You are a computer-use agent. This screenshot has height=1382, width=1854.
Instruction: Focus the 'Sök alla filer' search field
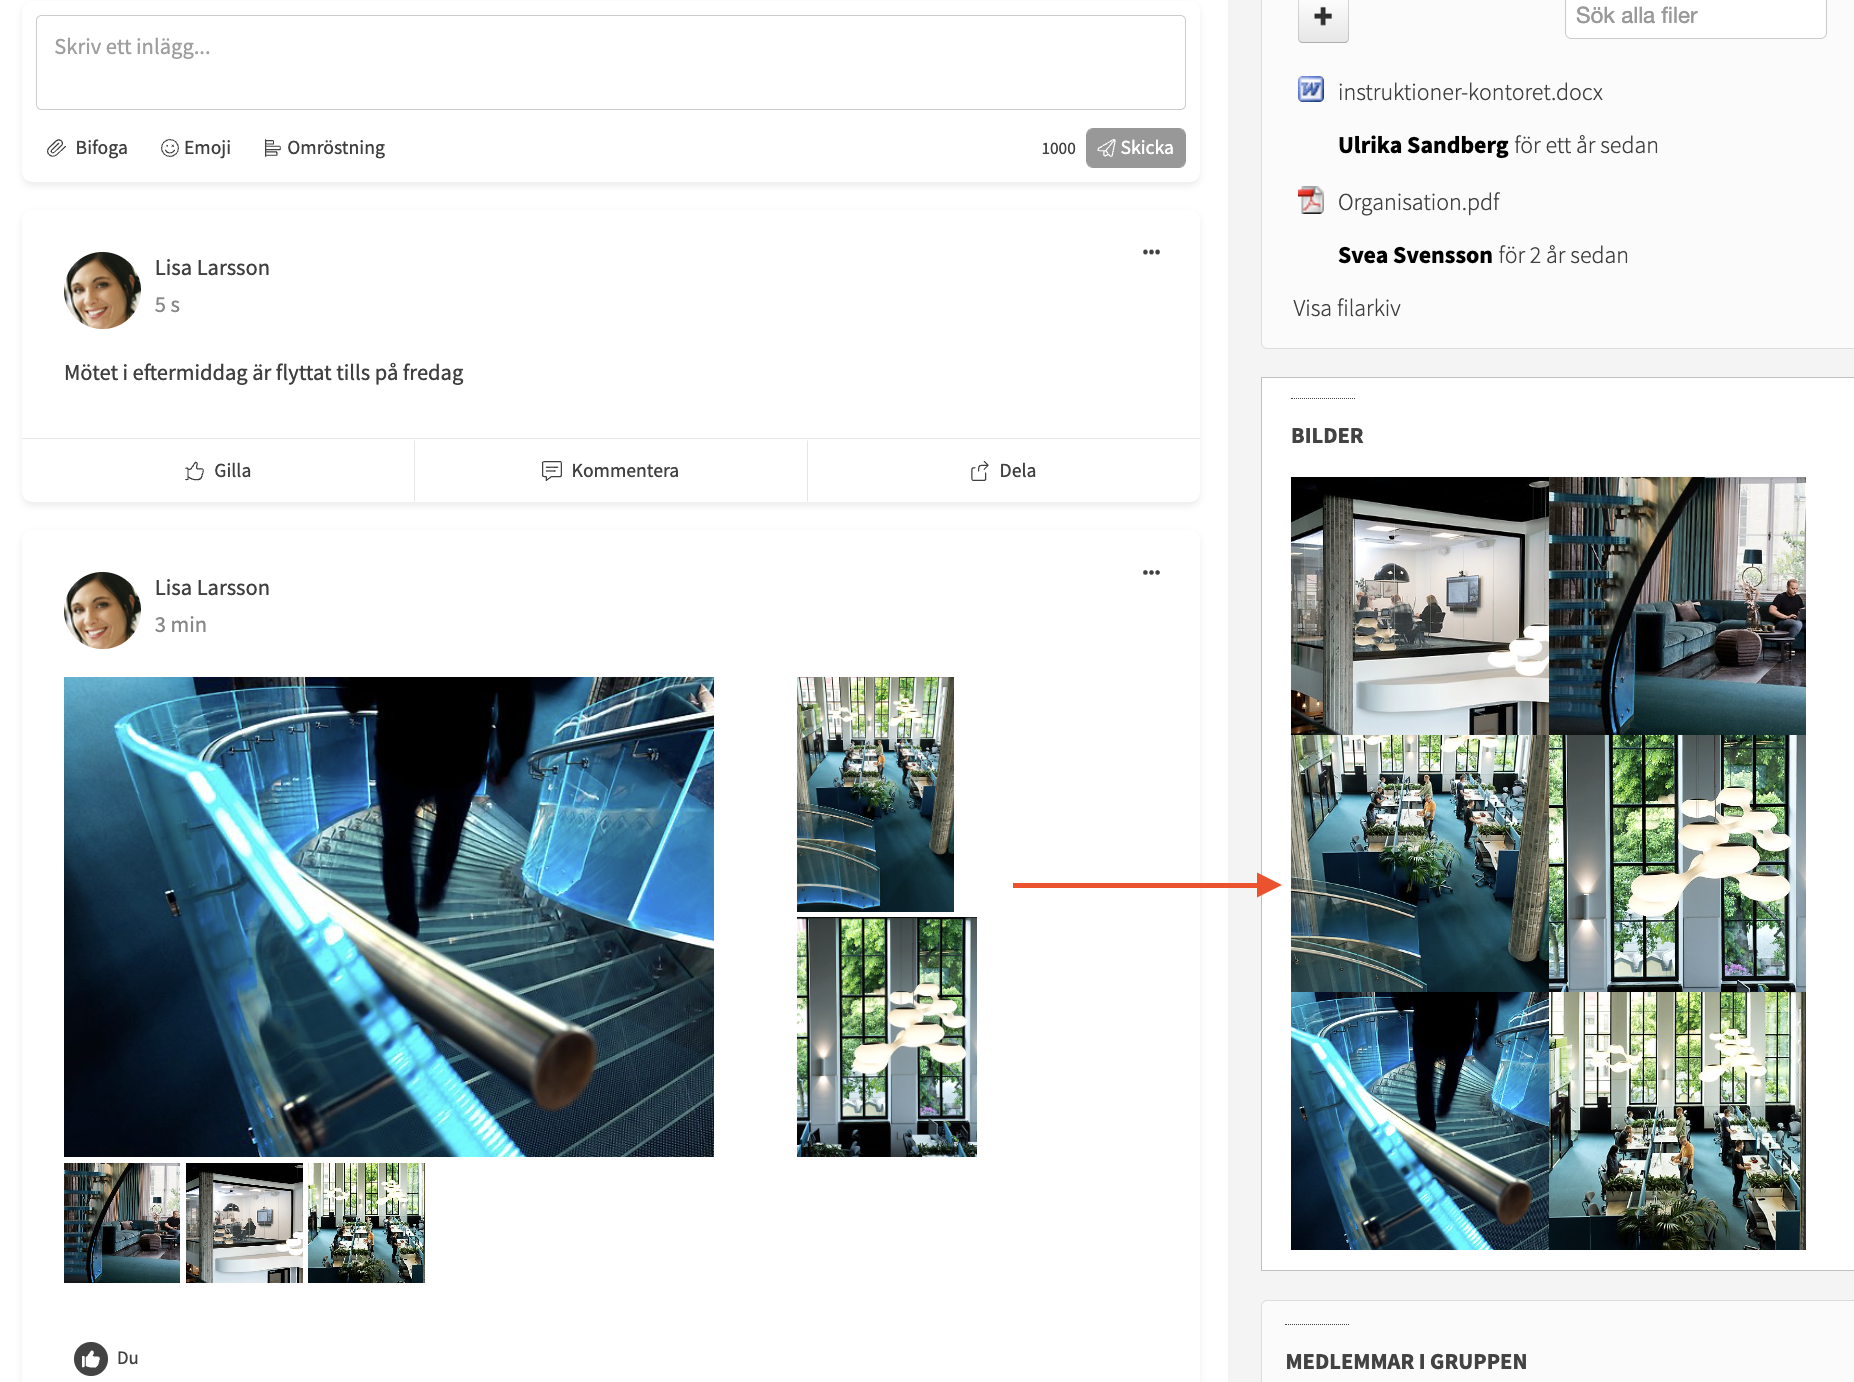[x=1695, y=17]
